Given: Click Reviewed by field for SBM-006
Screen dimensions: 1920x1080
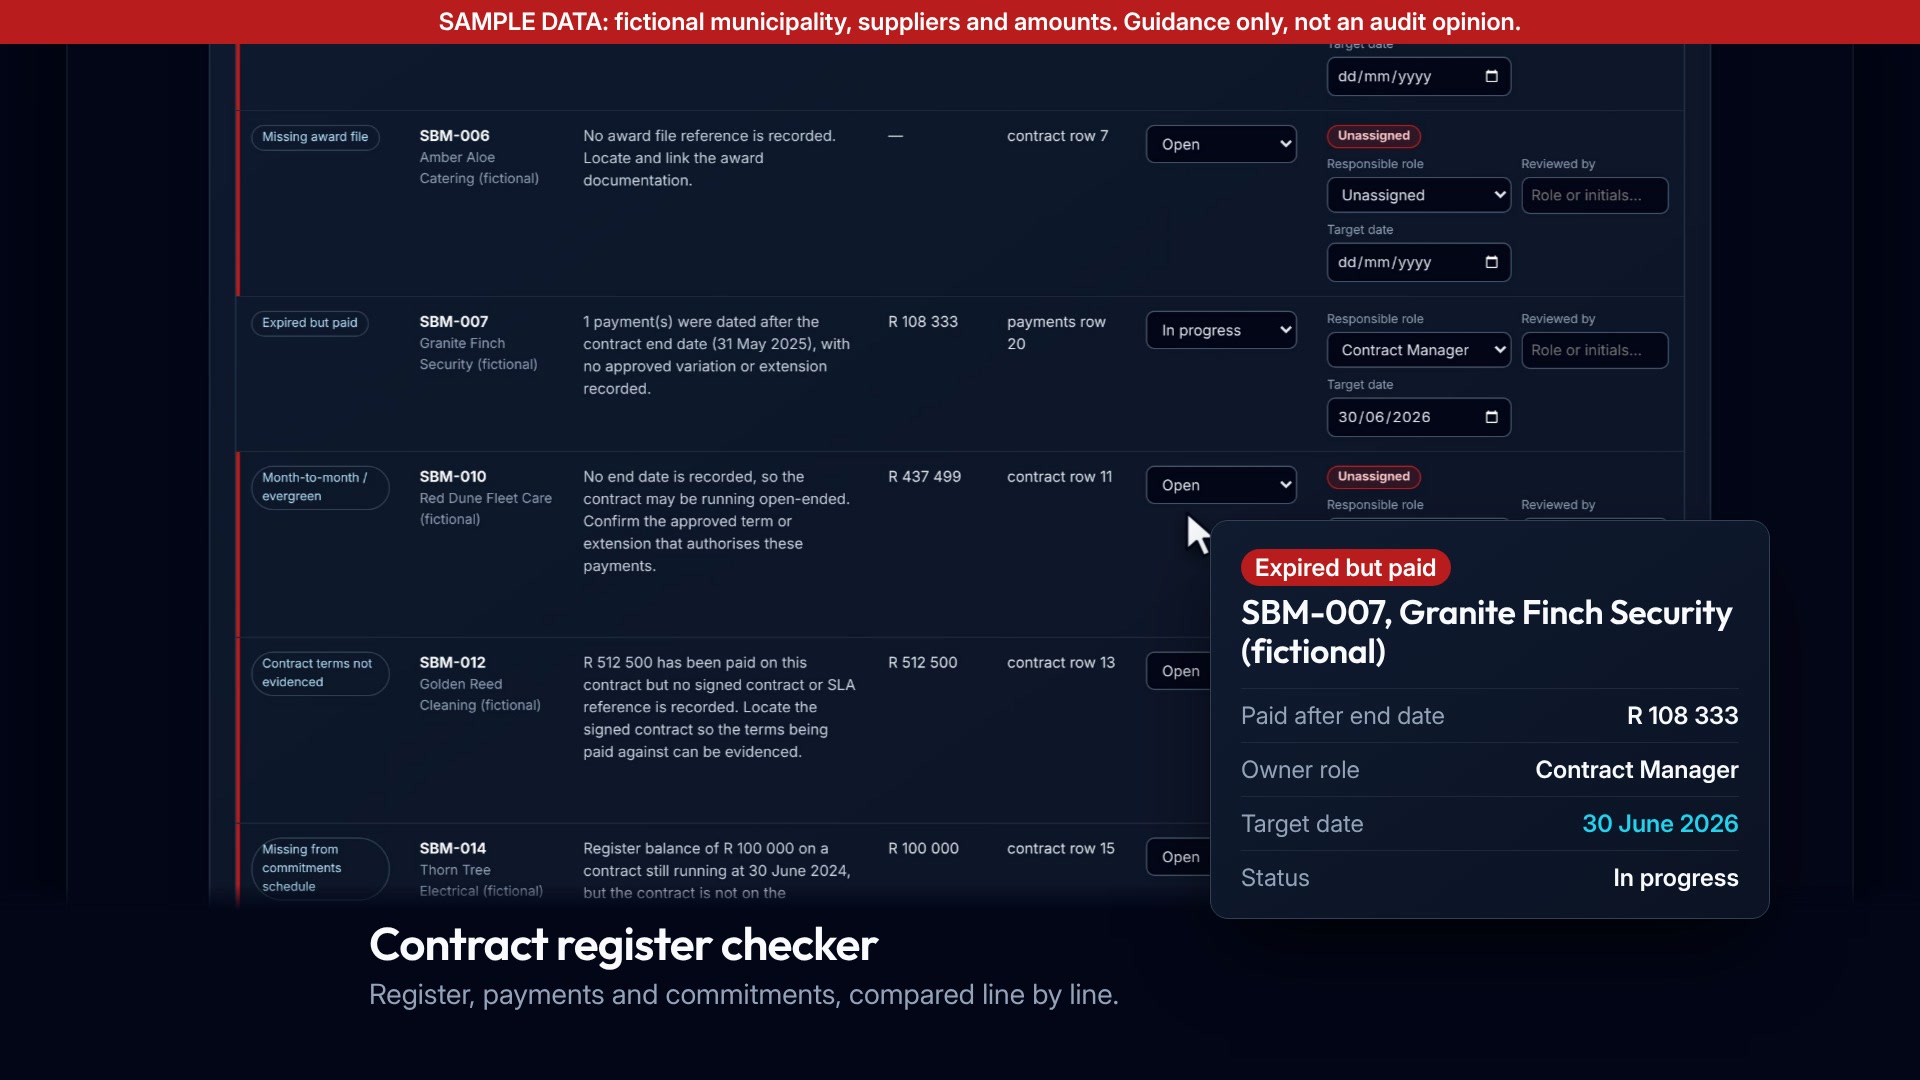Looking at the screenshot, I should pos(1594,195).
